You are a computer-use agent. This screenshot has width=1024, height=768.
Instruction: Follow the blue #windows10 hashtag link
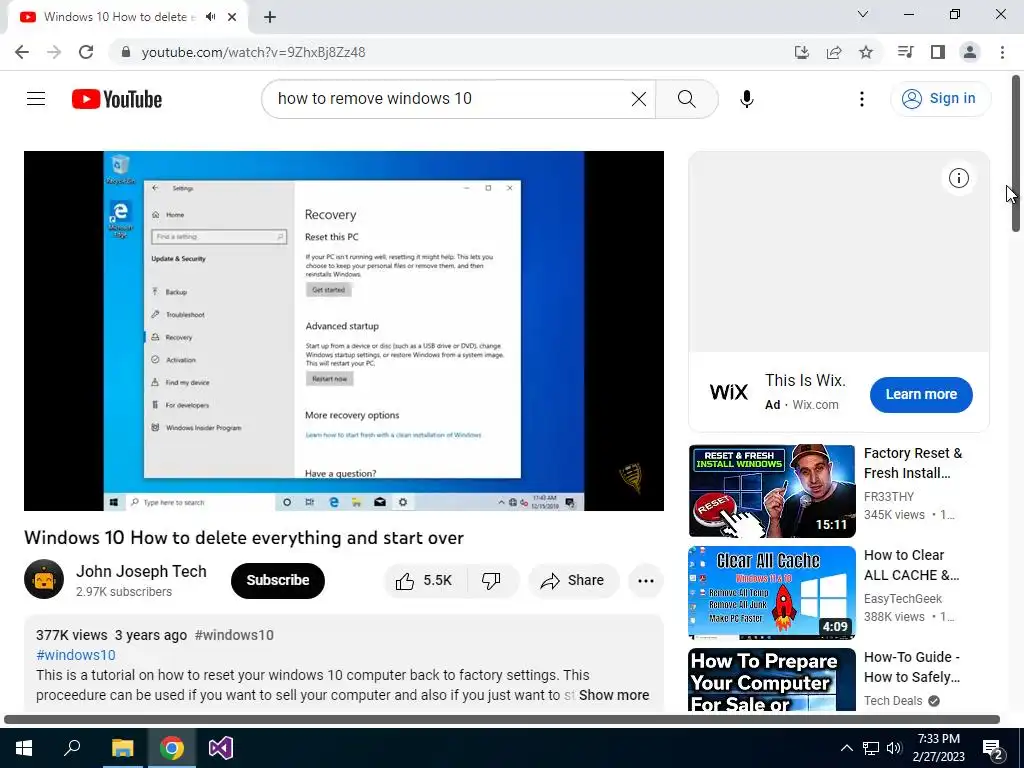76,655
